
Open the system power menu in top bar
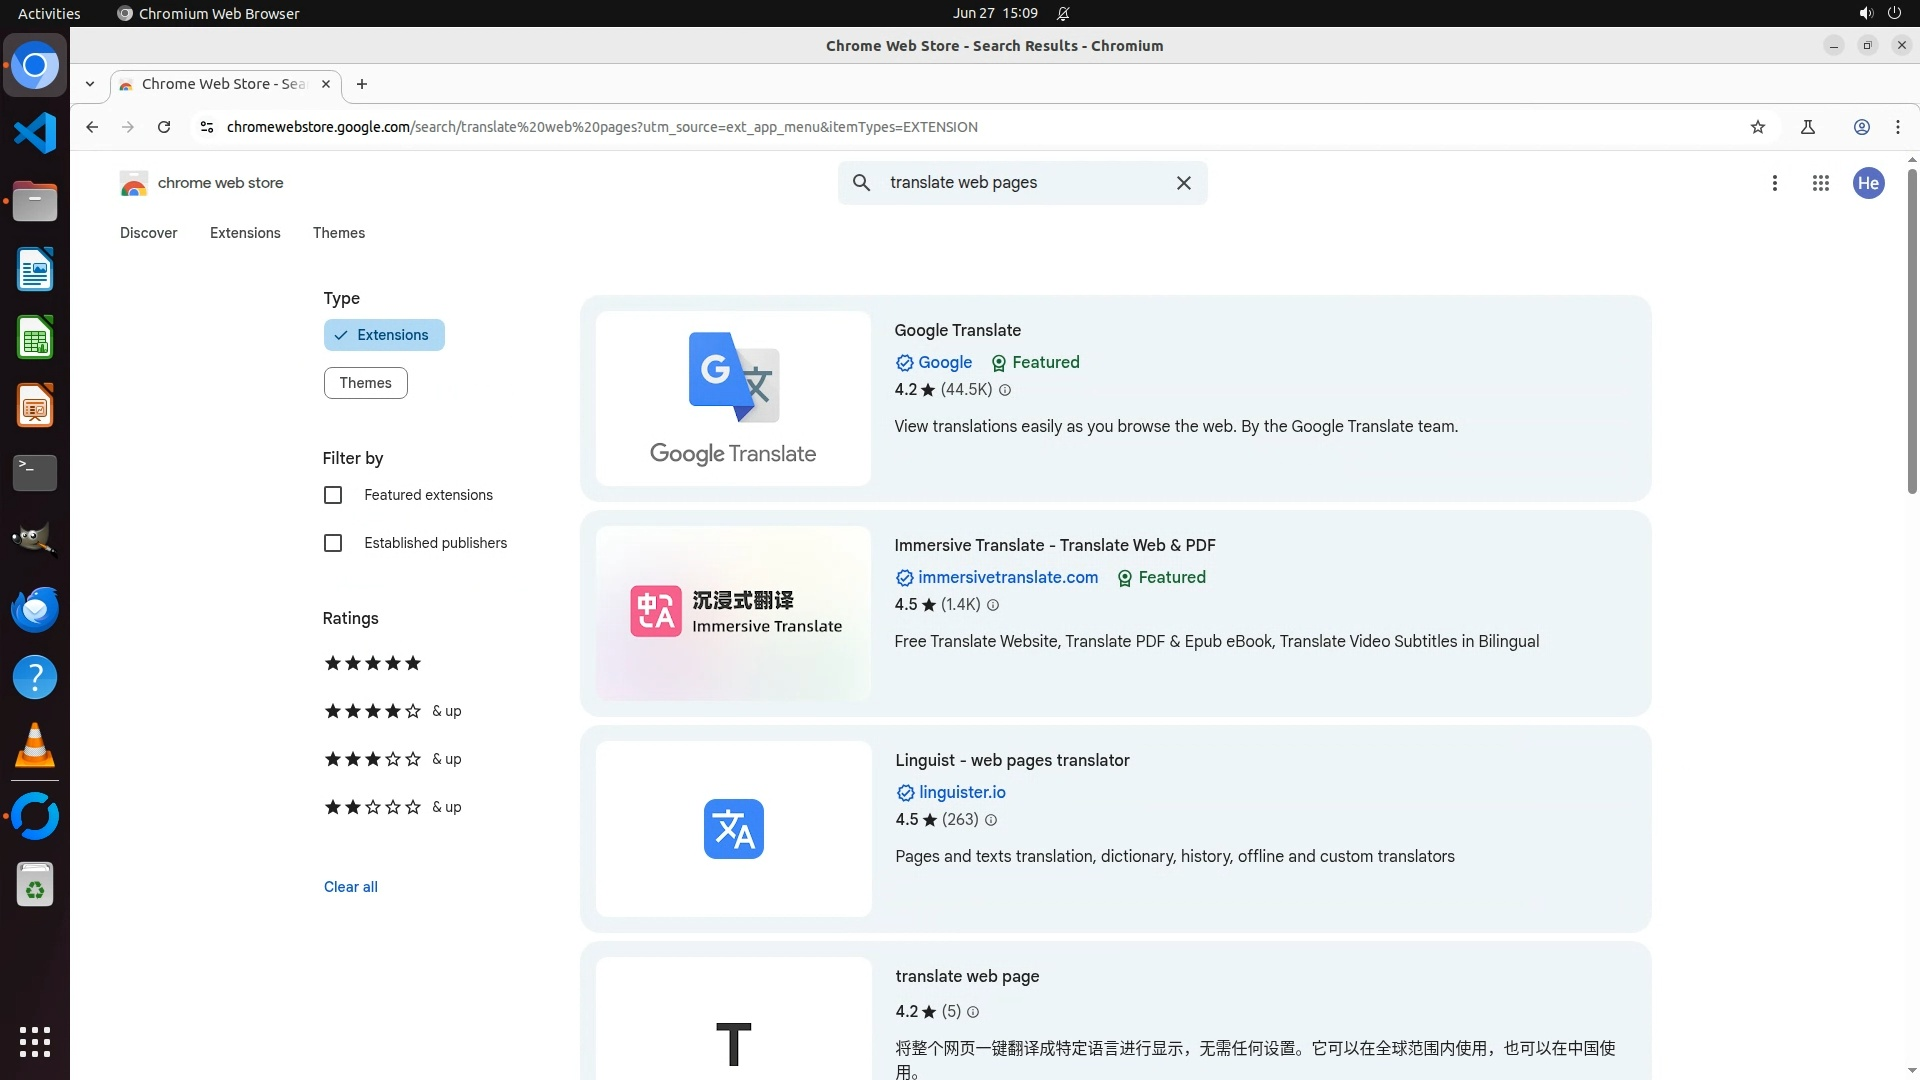tap(1894, 13)
